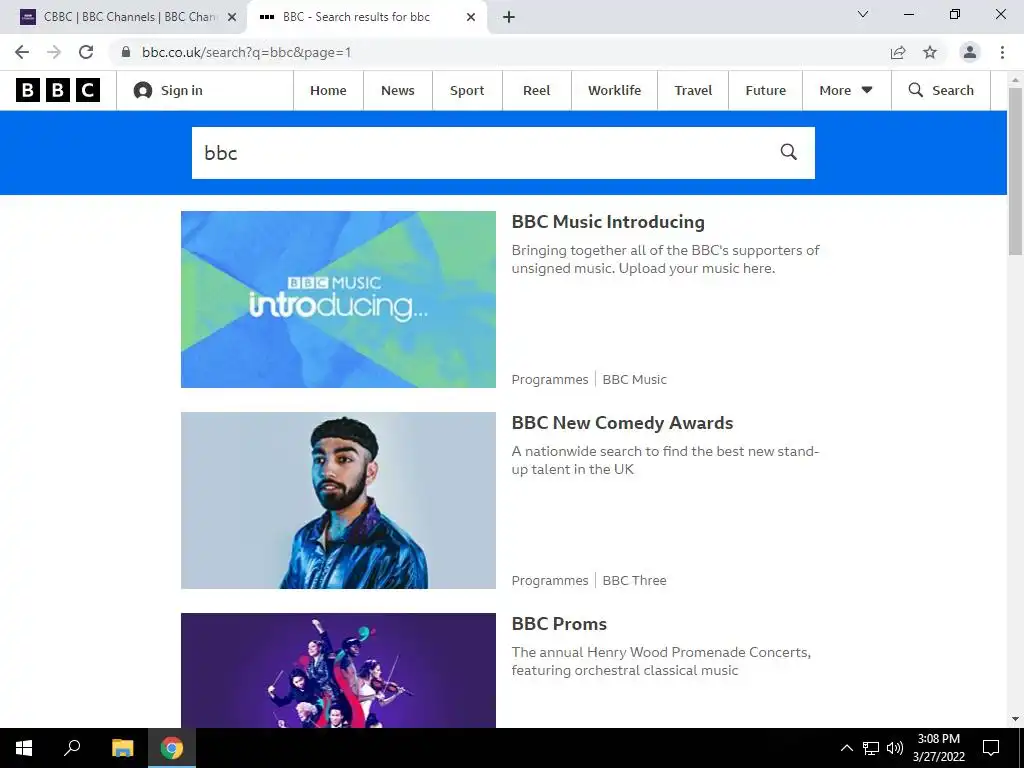Open the BBC Music Introducing result title
1024x768 pixels.
pyautogui.click(x=608, y=222)
